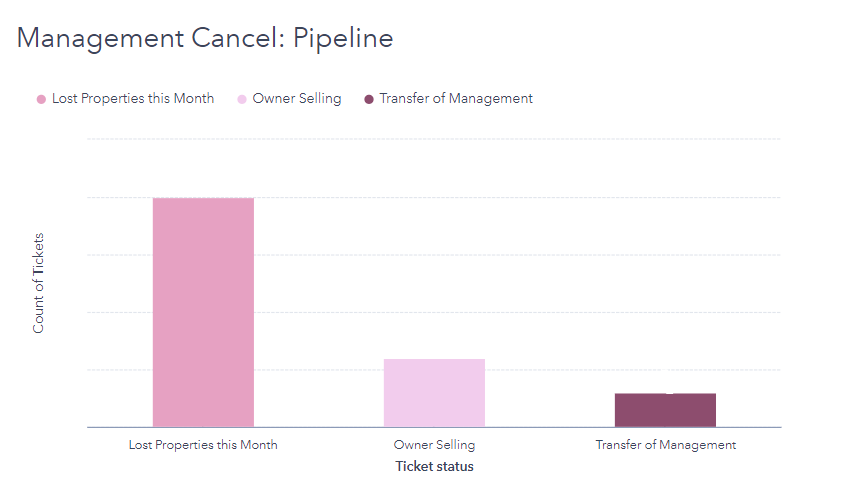Select the dark purple Transfer of Management bar
This screenshot has width=854, height=504.
[665, 410]
